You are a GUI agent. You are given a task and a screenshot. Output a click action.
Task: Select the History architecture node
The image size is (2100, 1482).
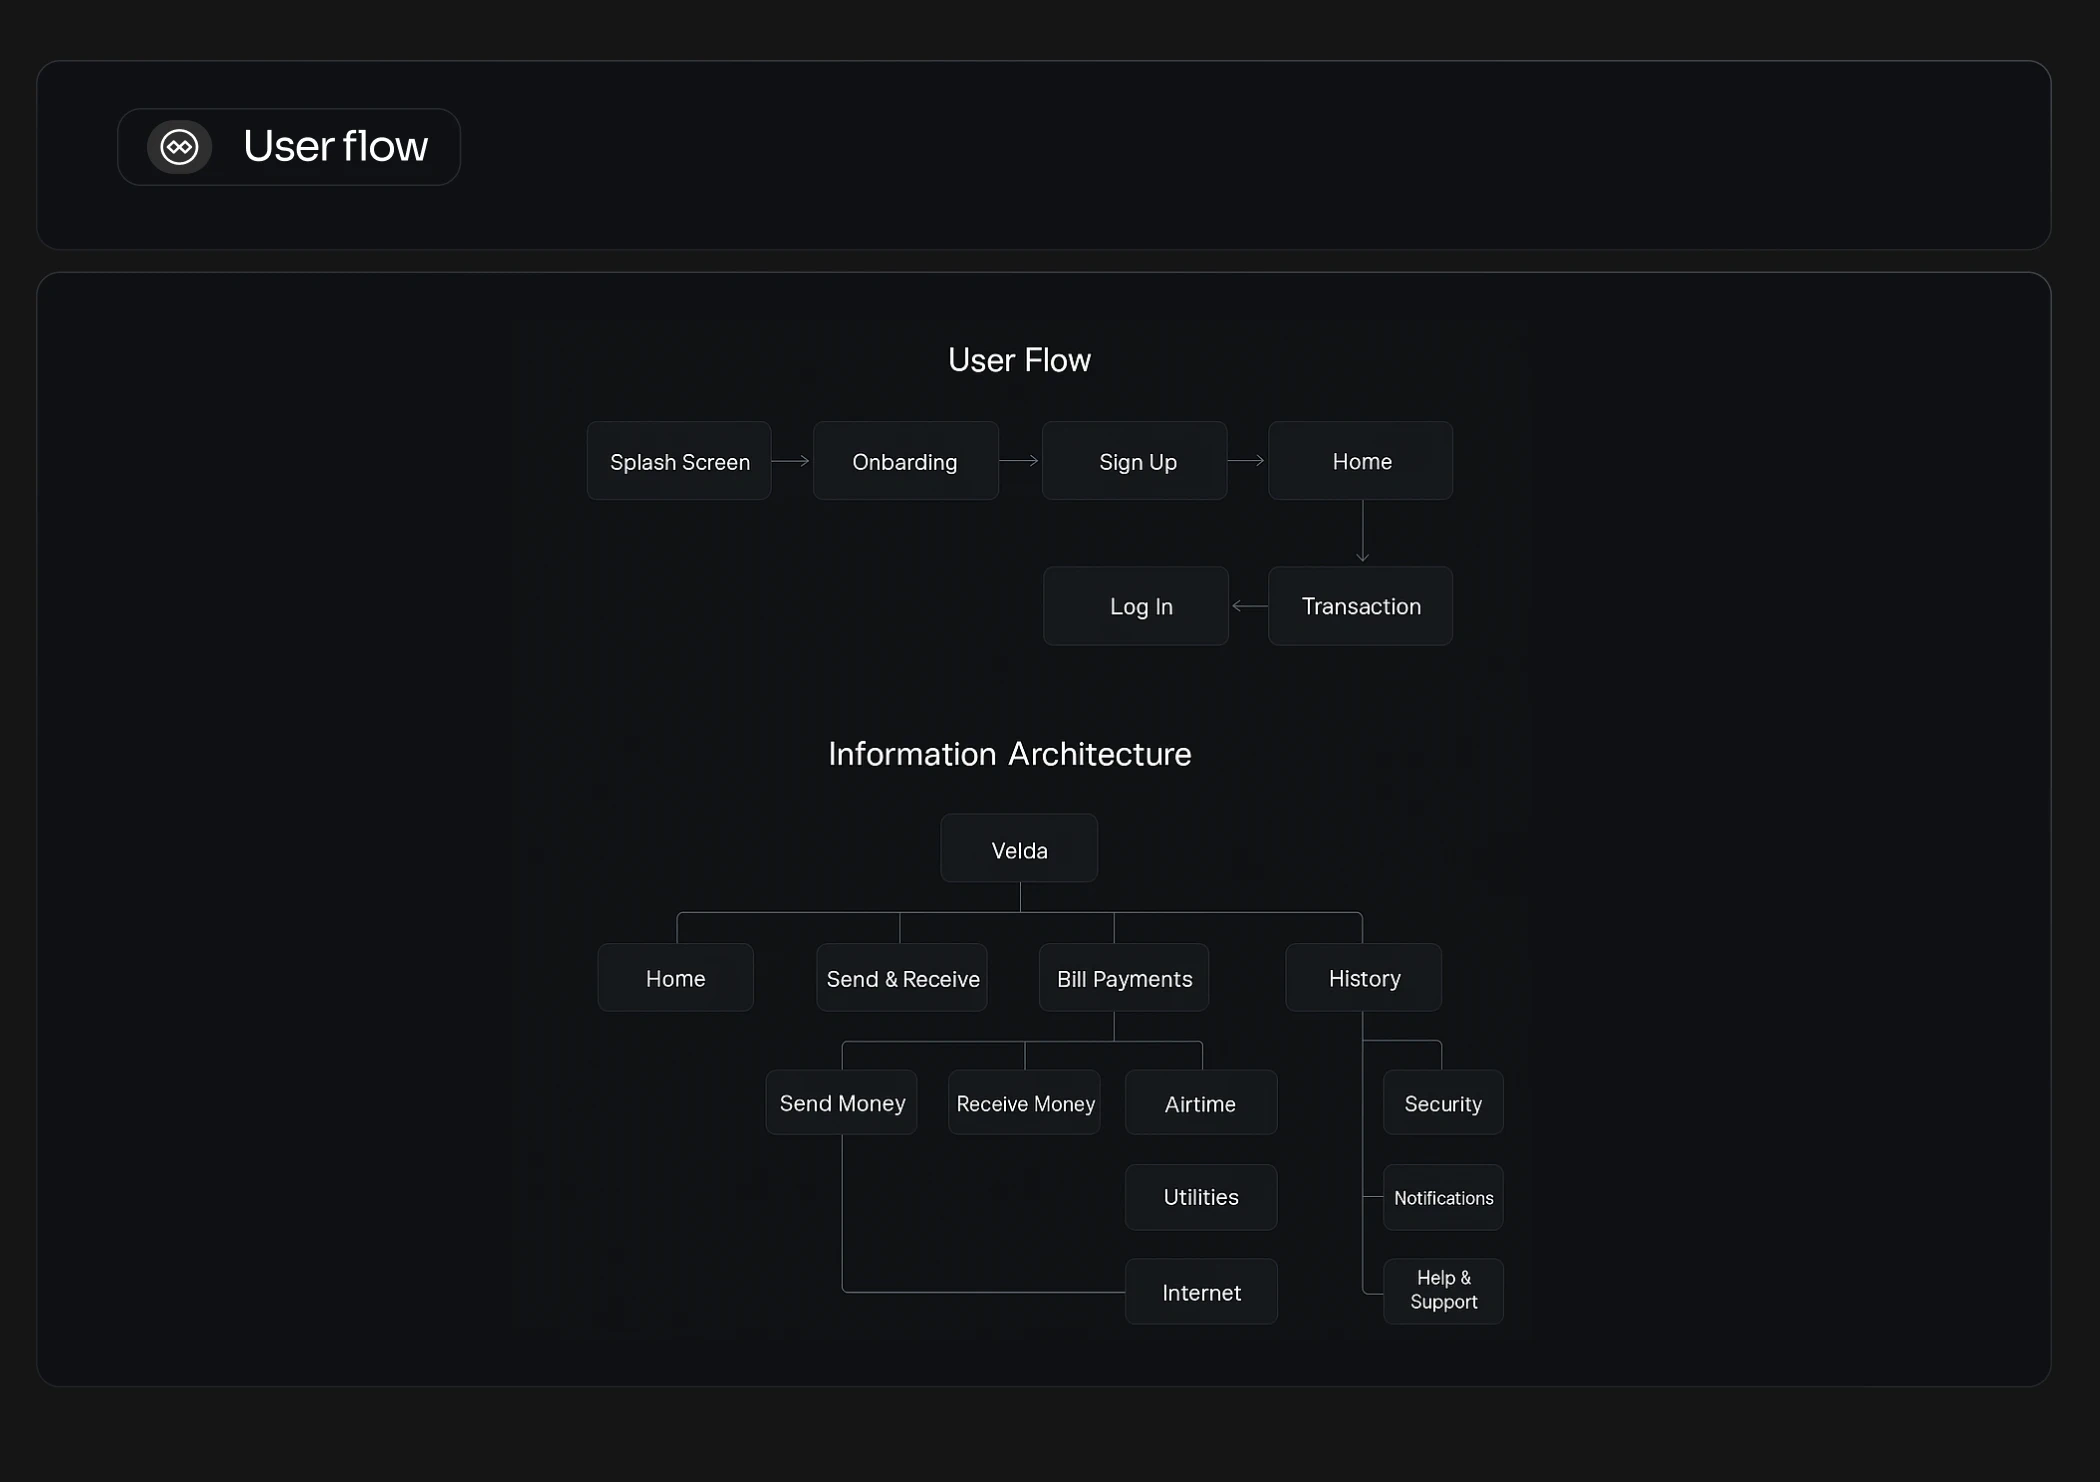1364,978
